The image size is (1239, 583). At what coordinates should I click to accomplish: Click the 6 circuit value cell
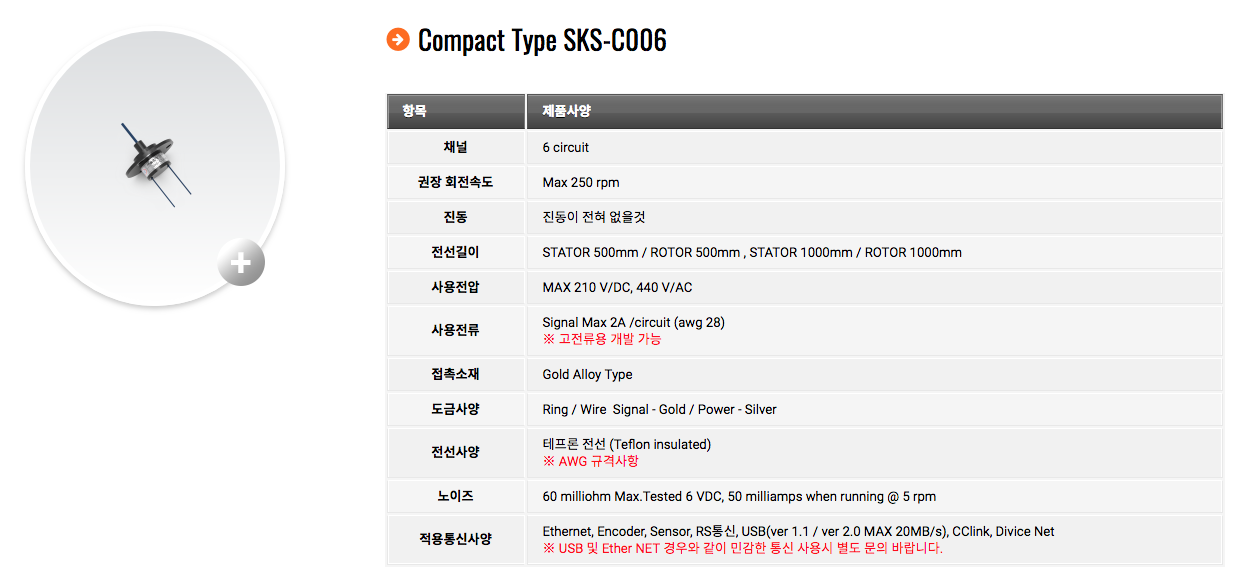pyautogui.click(x=566, y=147)
